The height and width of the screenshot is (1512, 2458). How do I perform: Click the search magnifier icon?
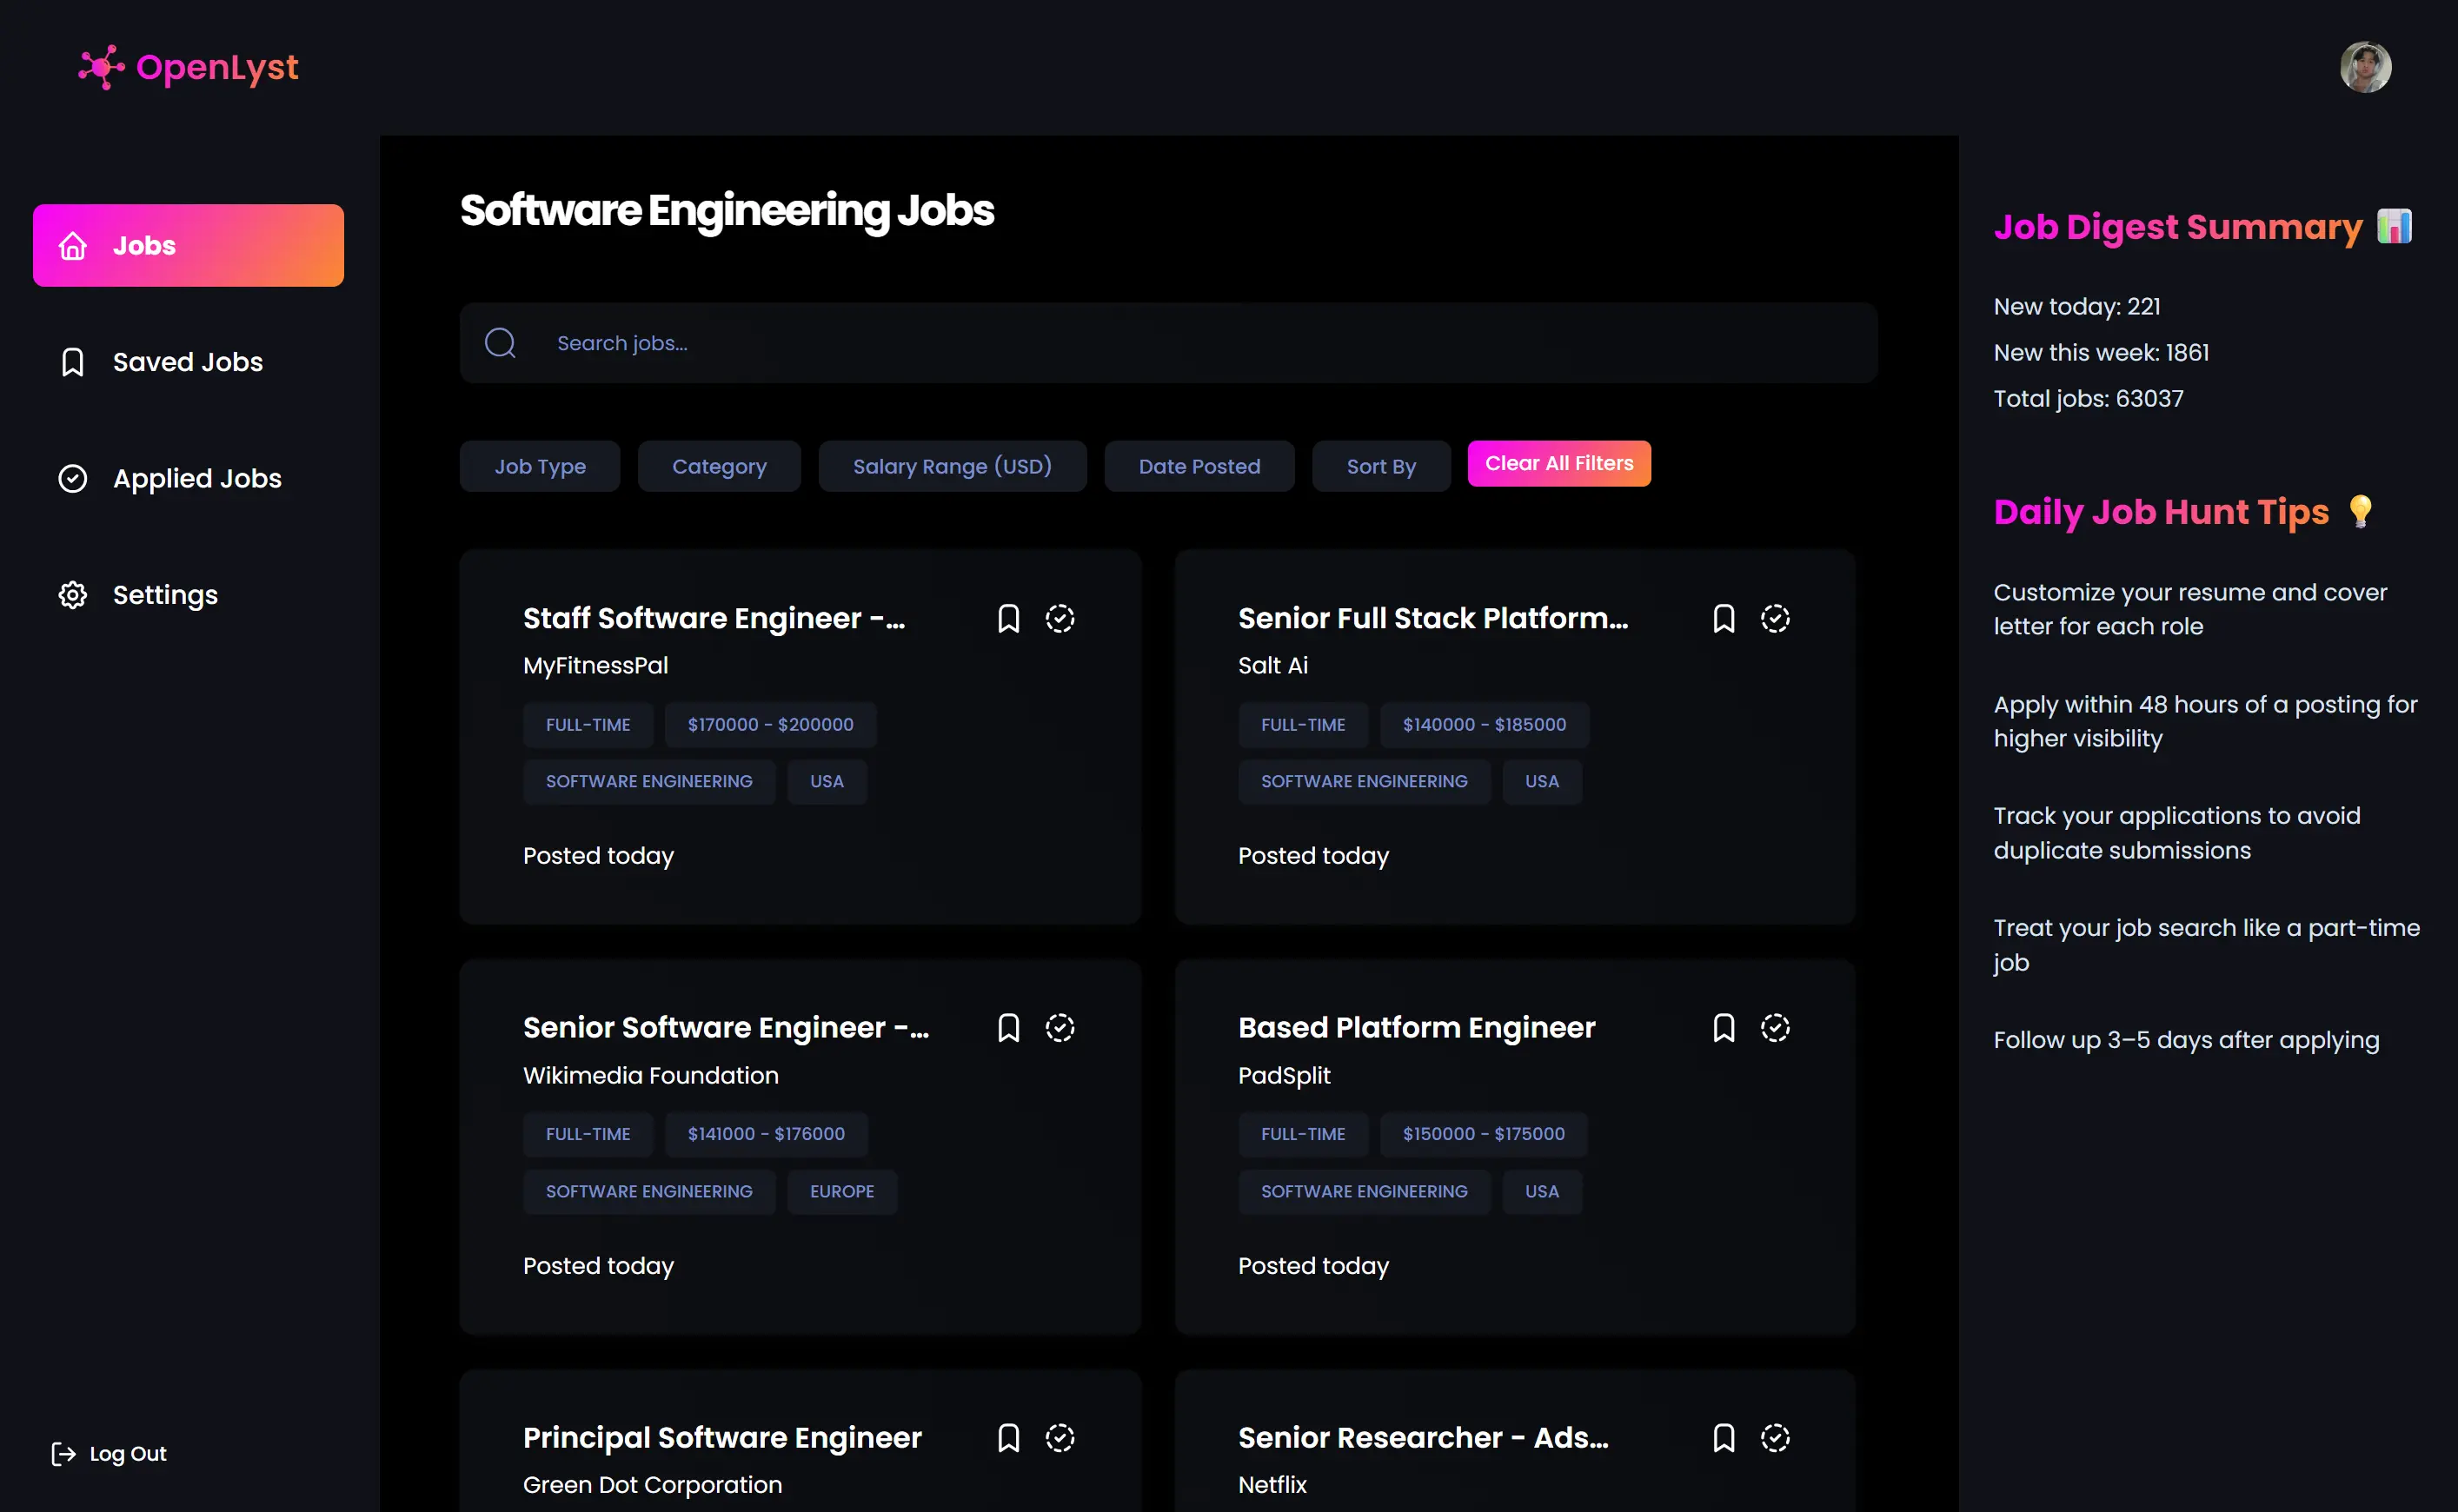tap(500, 343)
